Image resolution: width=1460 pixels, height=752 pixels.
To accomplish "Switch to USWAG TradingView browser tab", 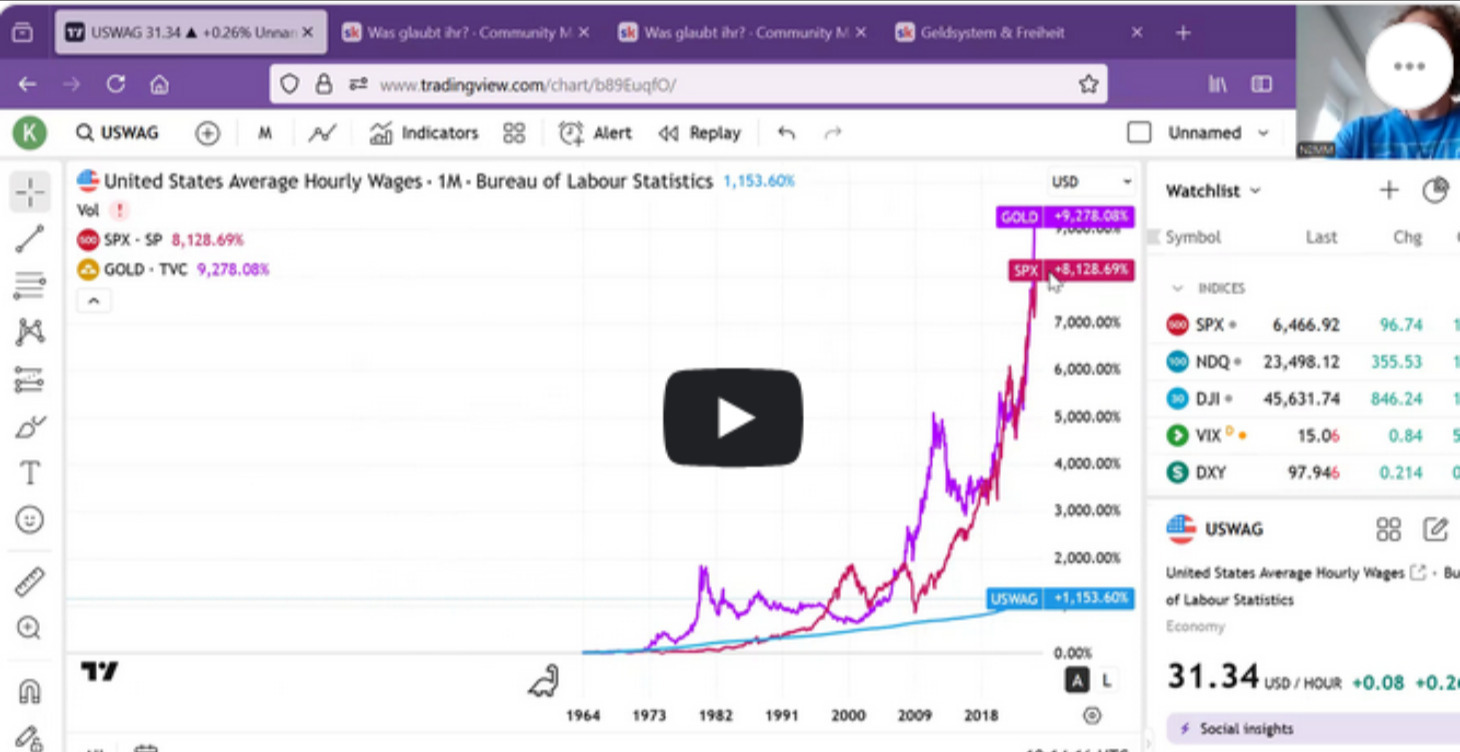I will pos(190,32).
